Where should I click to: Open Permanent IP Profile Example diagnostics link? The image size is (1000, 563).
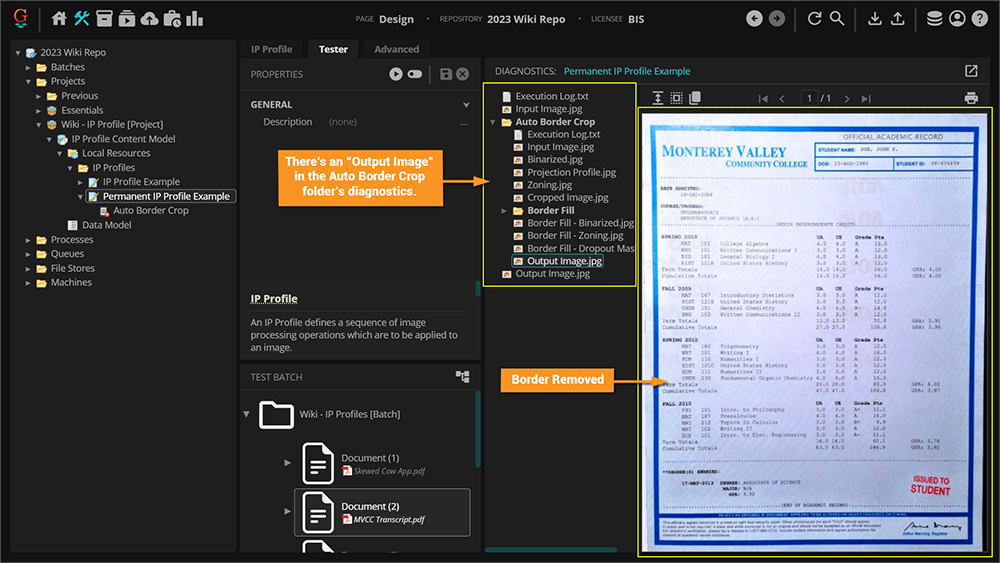coord(627,71)
